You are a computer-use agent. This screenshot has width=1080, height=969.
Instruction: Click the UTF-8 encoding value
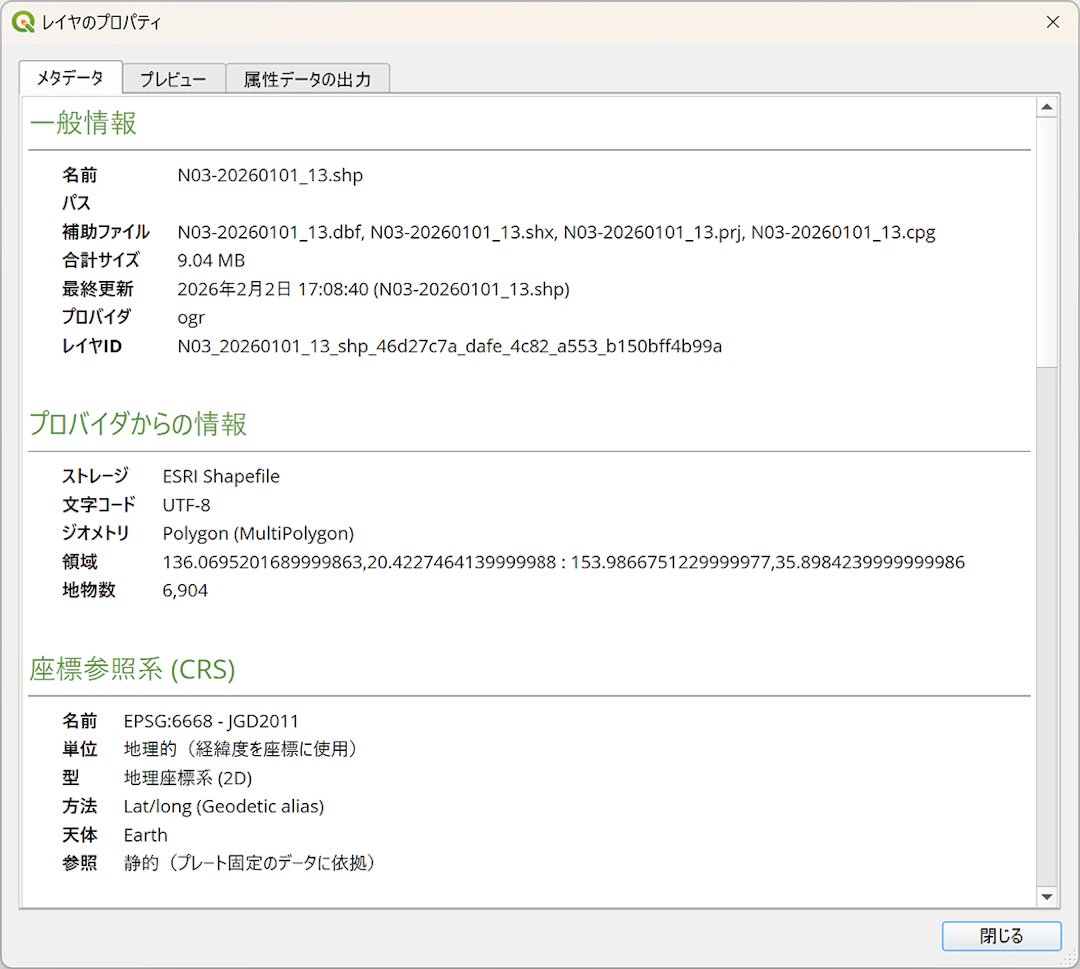(x=187, y=505)
